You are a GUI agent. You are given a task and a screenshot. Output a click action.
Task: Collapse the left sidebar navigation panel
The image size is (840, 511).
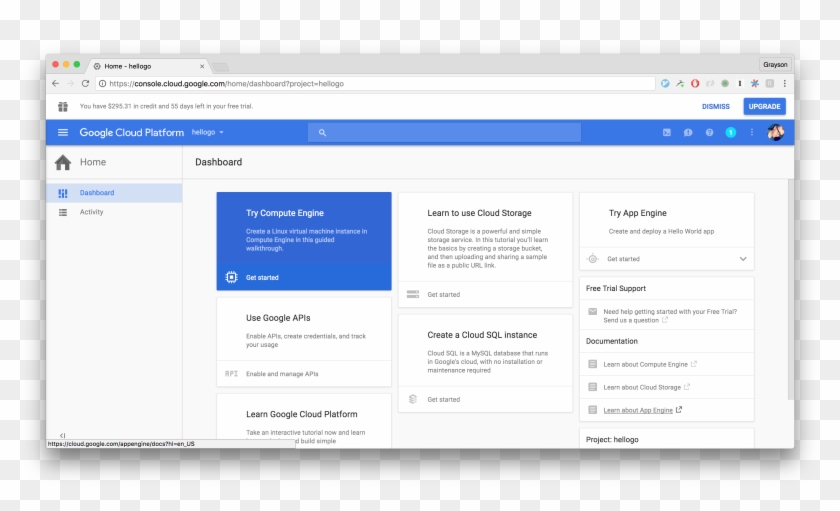tap(62, 435)
